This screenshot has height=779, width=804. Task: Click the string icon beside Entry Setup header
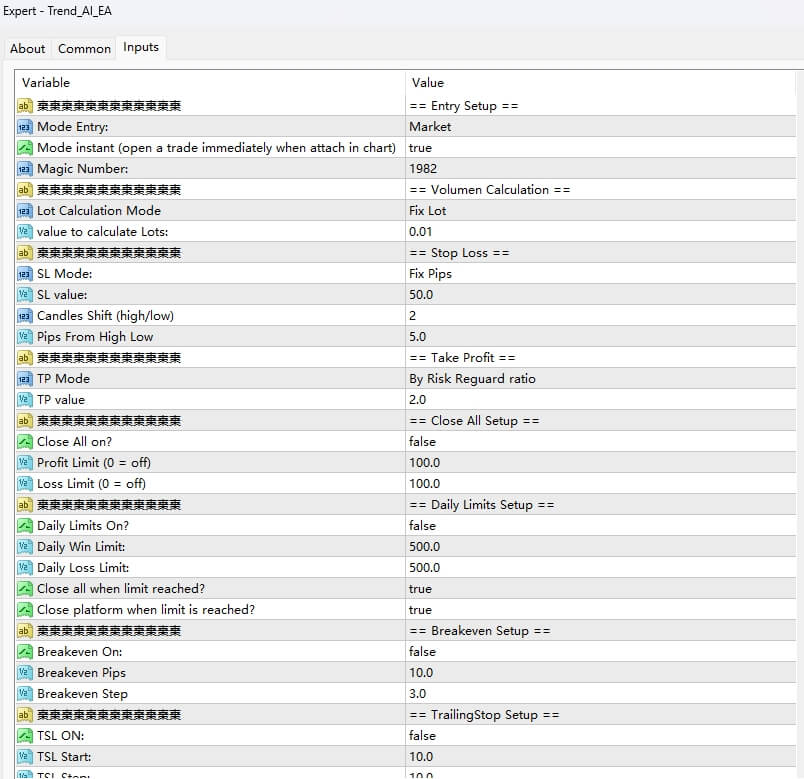(x=25, y=106)
